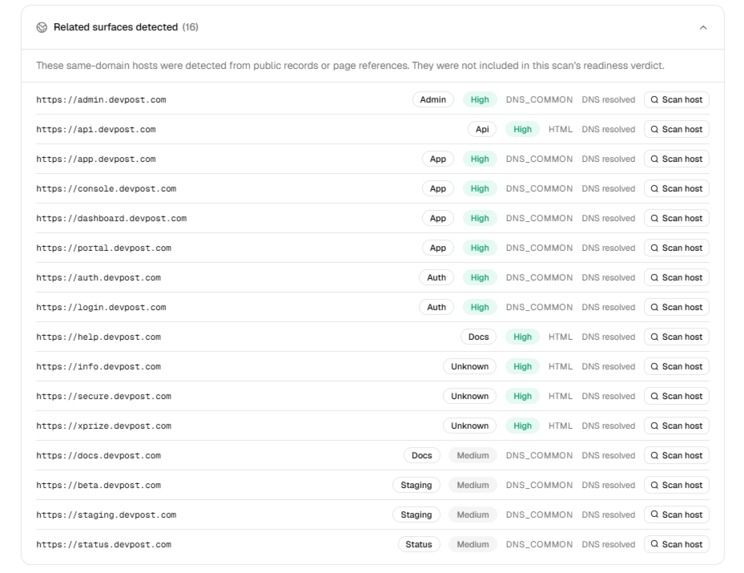Scan host for dashboard.devpost.com
Screen dimensions: 744x573
click(676, 218)
